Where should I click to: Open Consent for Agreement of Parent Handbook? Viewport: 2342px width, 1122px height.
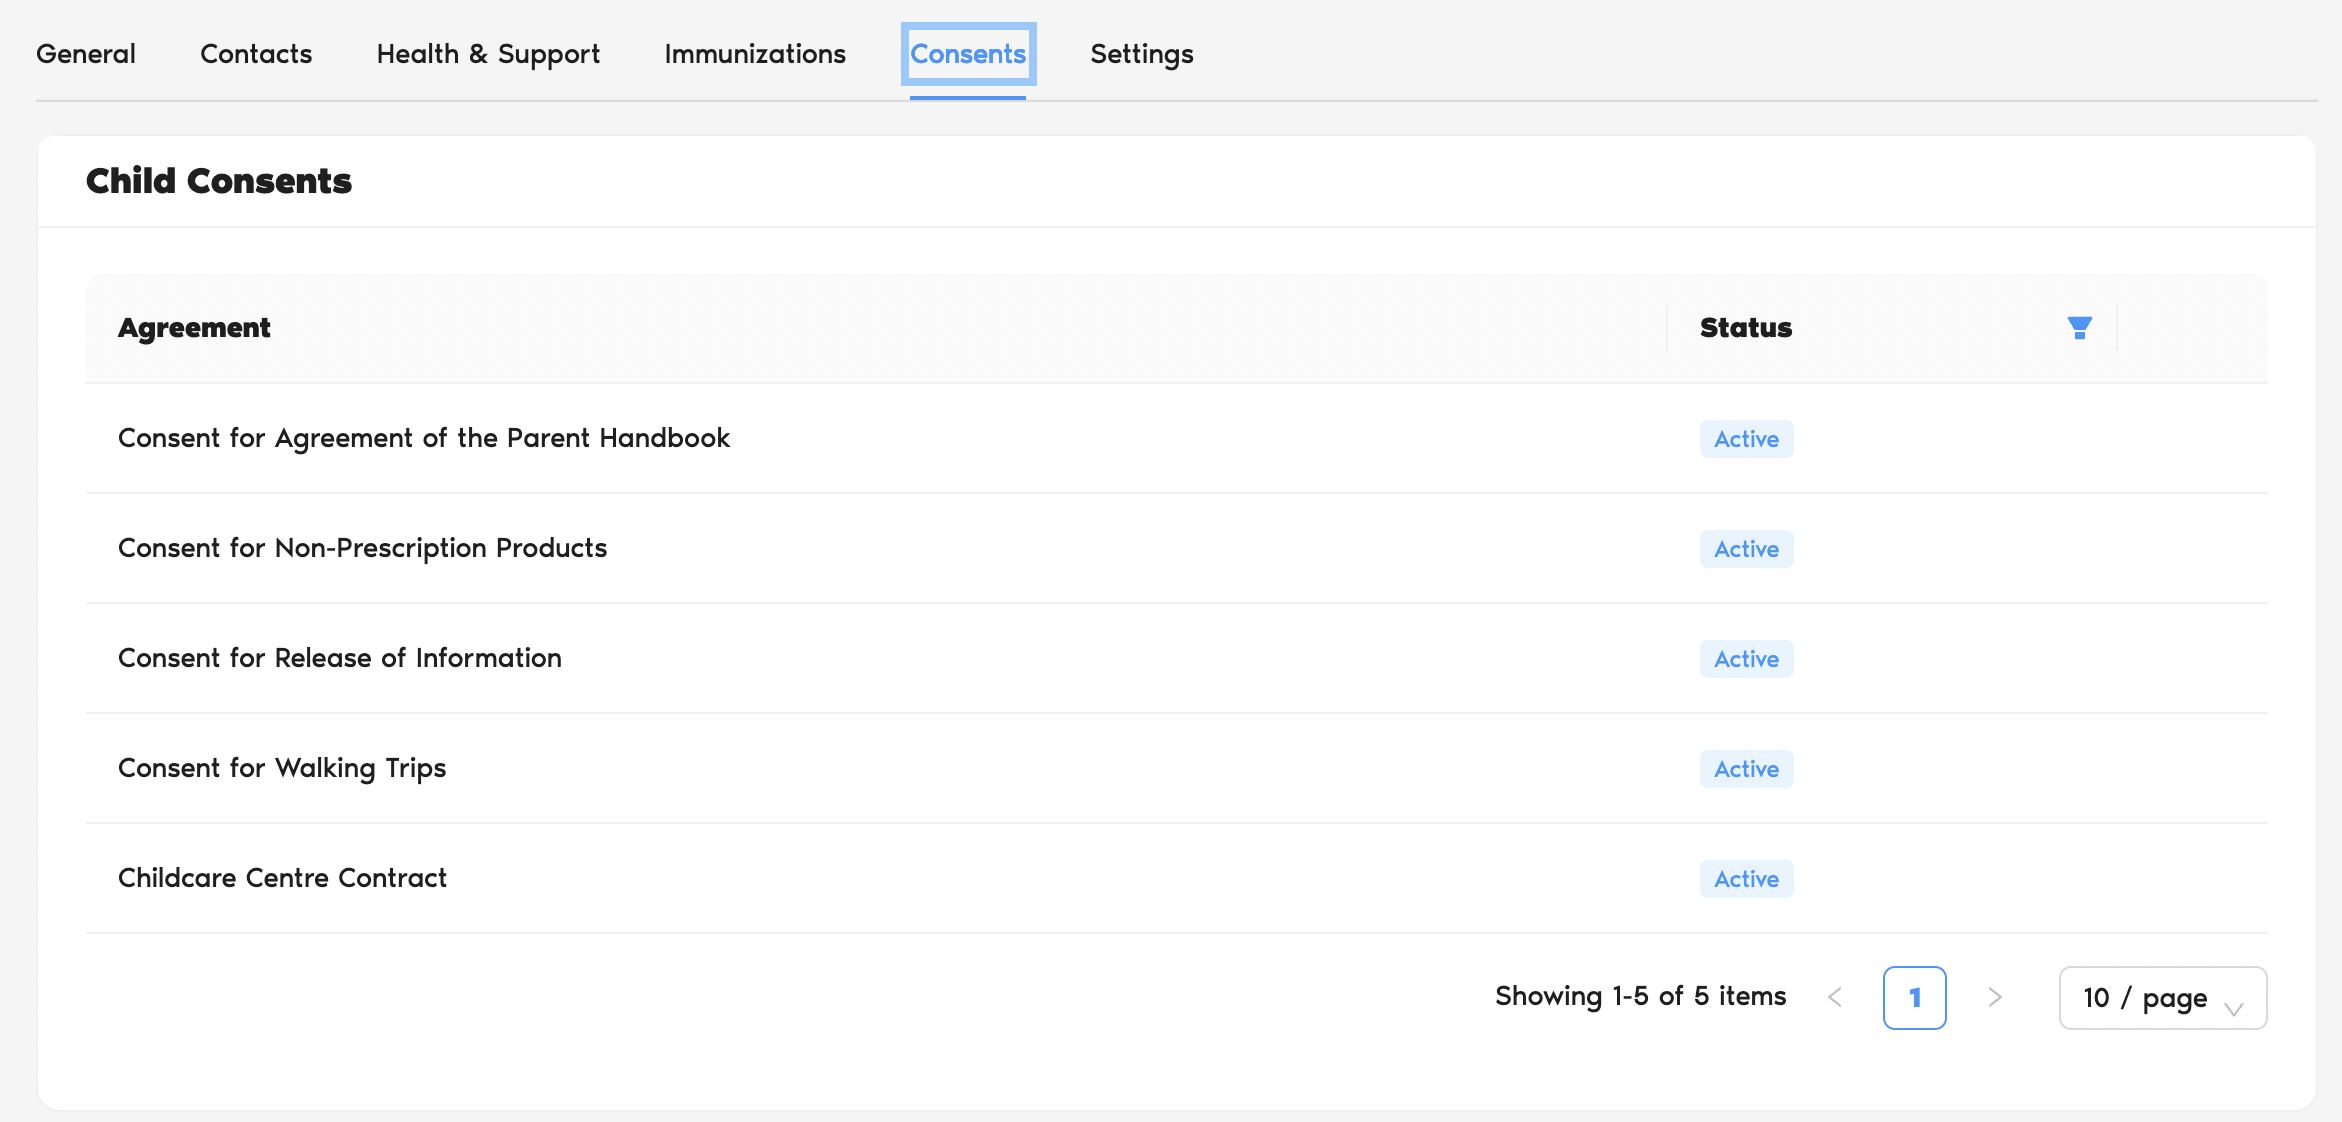[x=424, y=438]
